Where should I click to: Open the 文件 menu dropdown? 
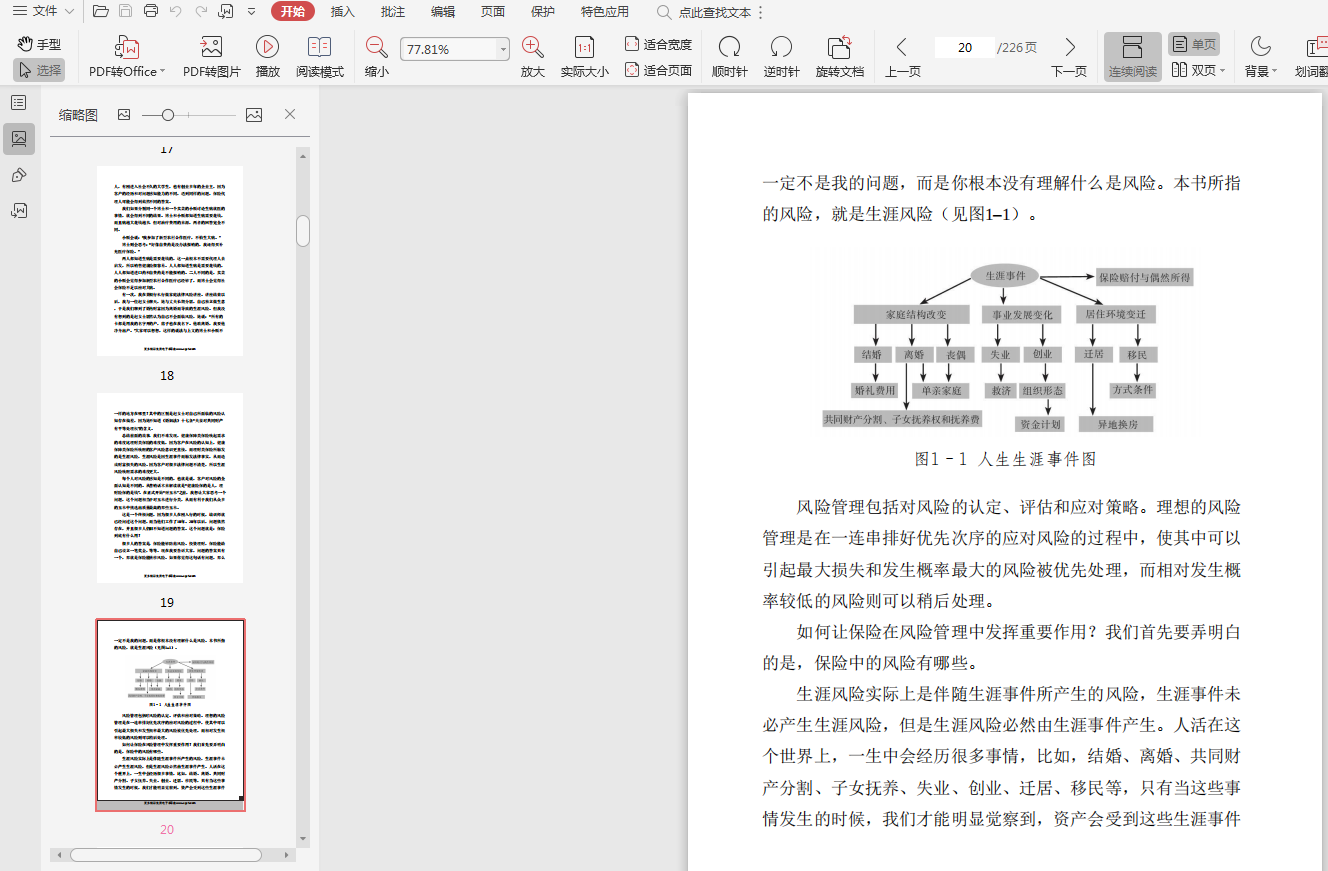[x=45, y=11]
